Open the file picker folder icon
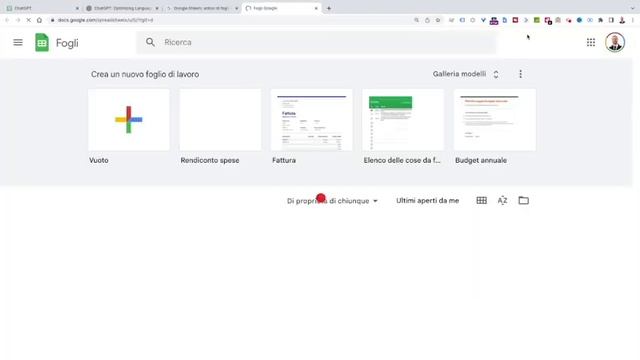This screenshot has width=640, height=360. click(524, 200)
